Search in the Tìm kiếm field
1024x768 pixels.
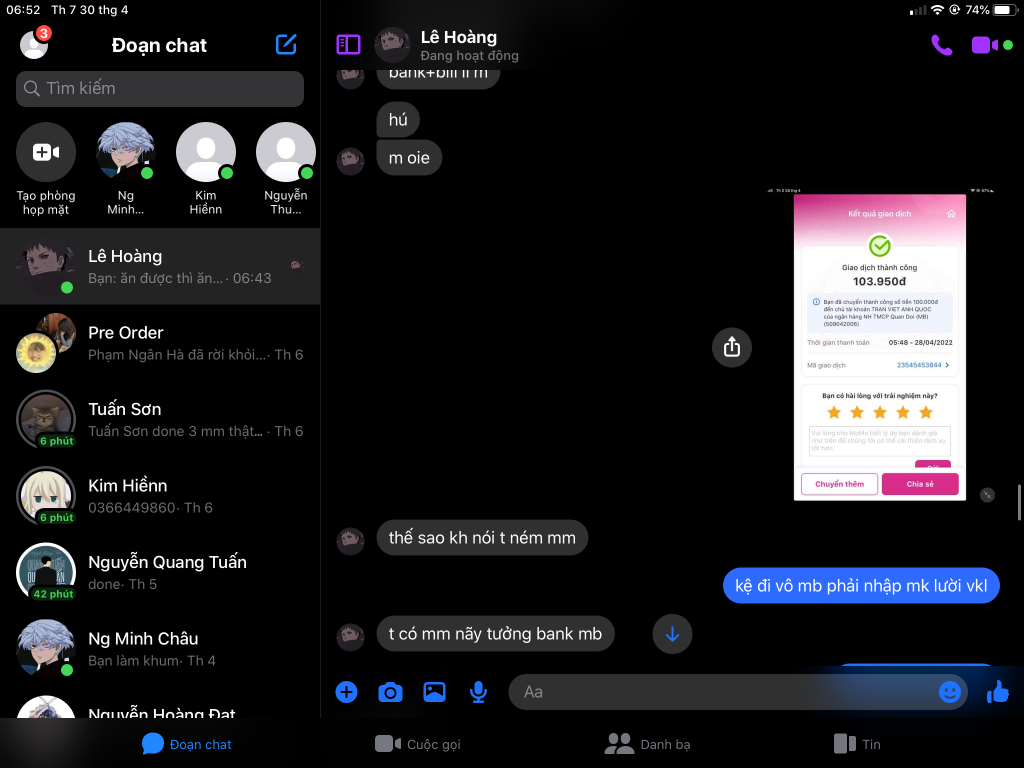click(160, 89)
